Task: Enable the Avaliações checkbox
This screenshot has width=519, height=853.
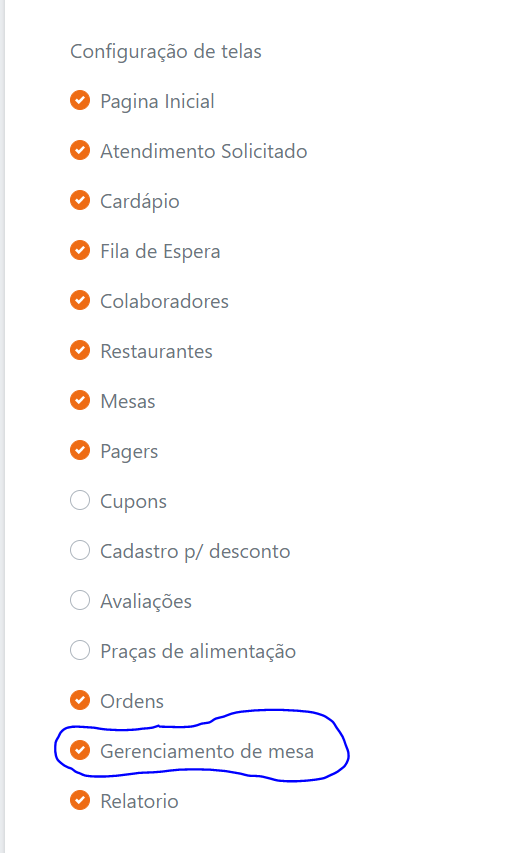Action: pyautogui.click(x=80, y=601)
